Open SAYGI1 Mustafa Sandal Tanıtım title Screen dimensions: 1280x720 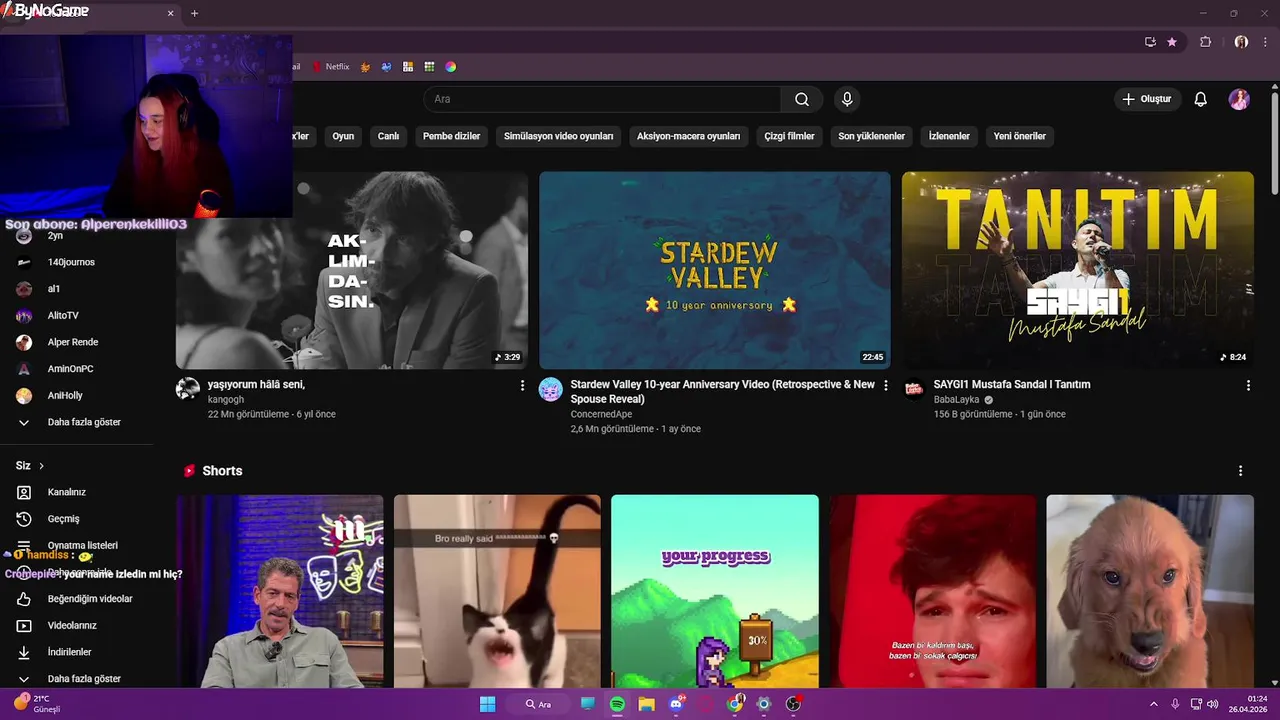[x=1011, y=384]
